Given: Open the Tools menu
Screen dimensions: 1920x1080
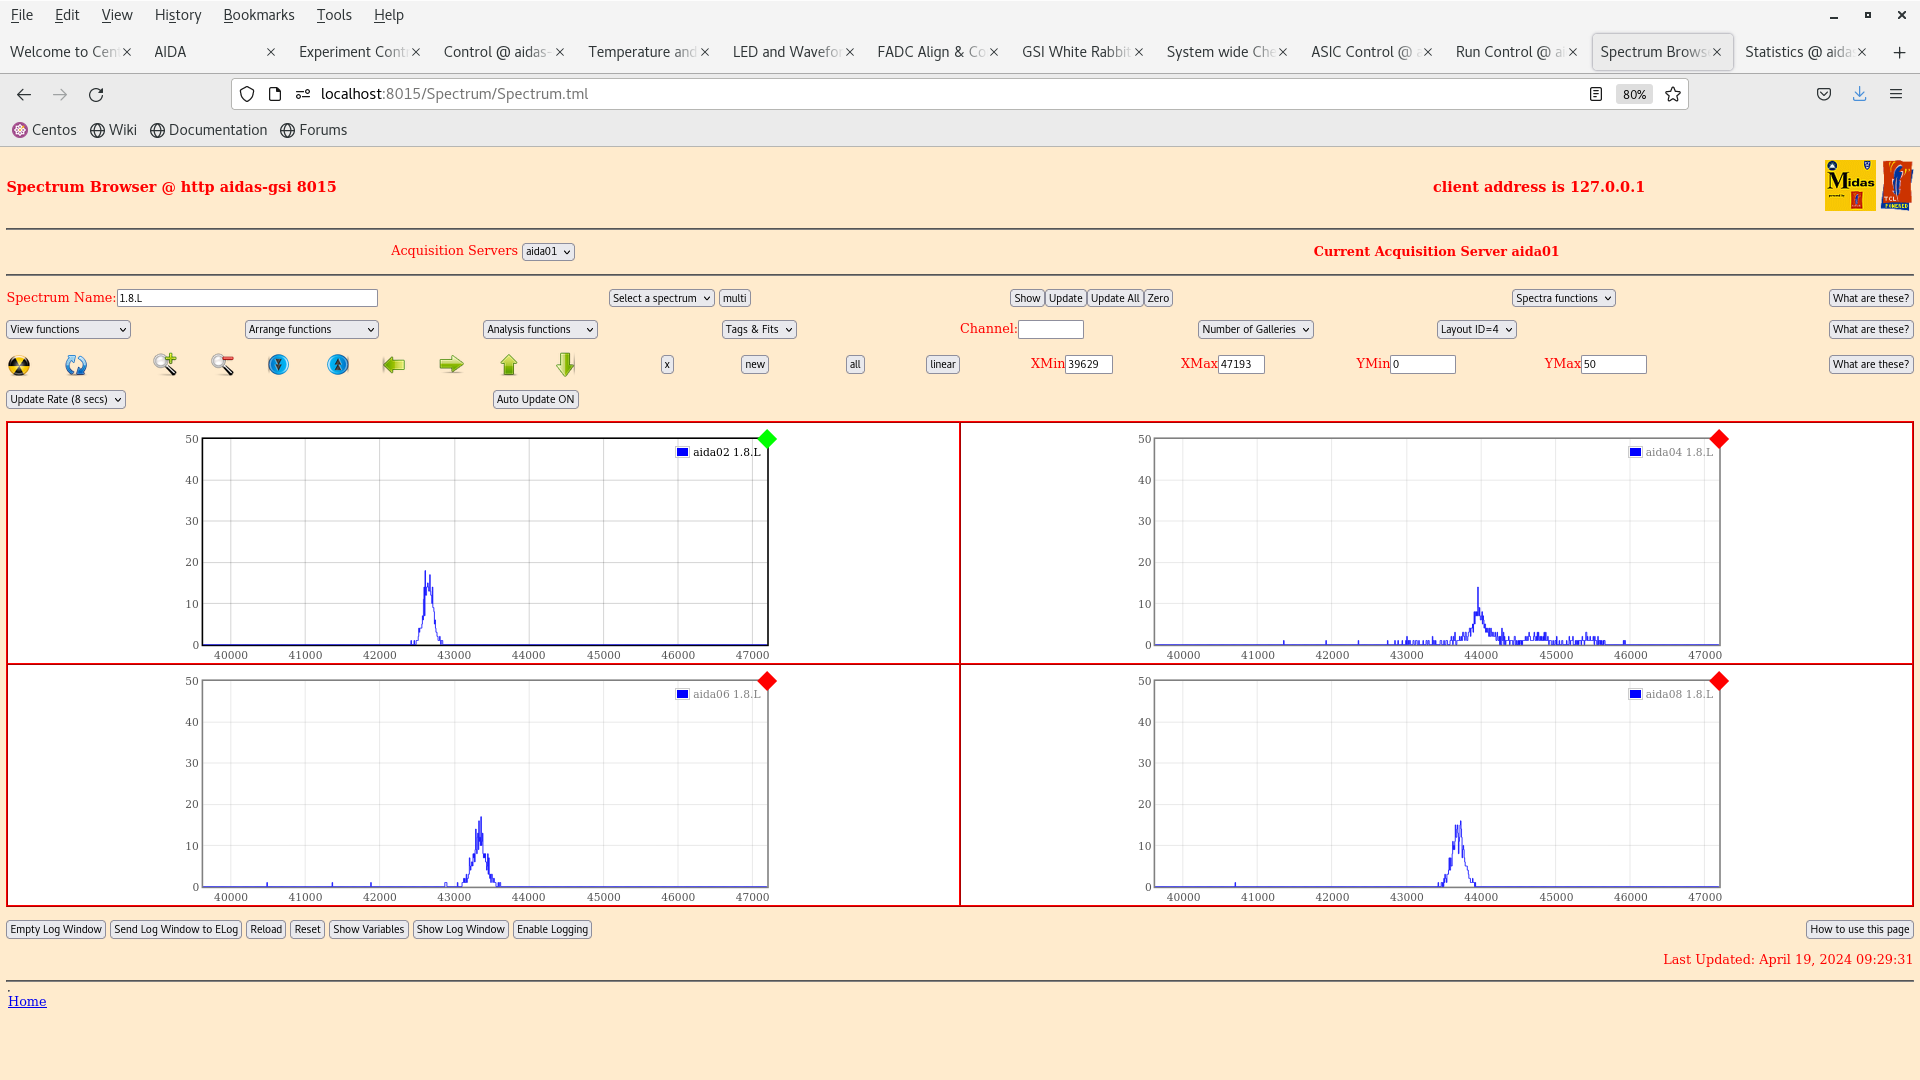Looking at the screenshot, I should [x=334, y=15].
